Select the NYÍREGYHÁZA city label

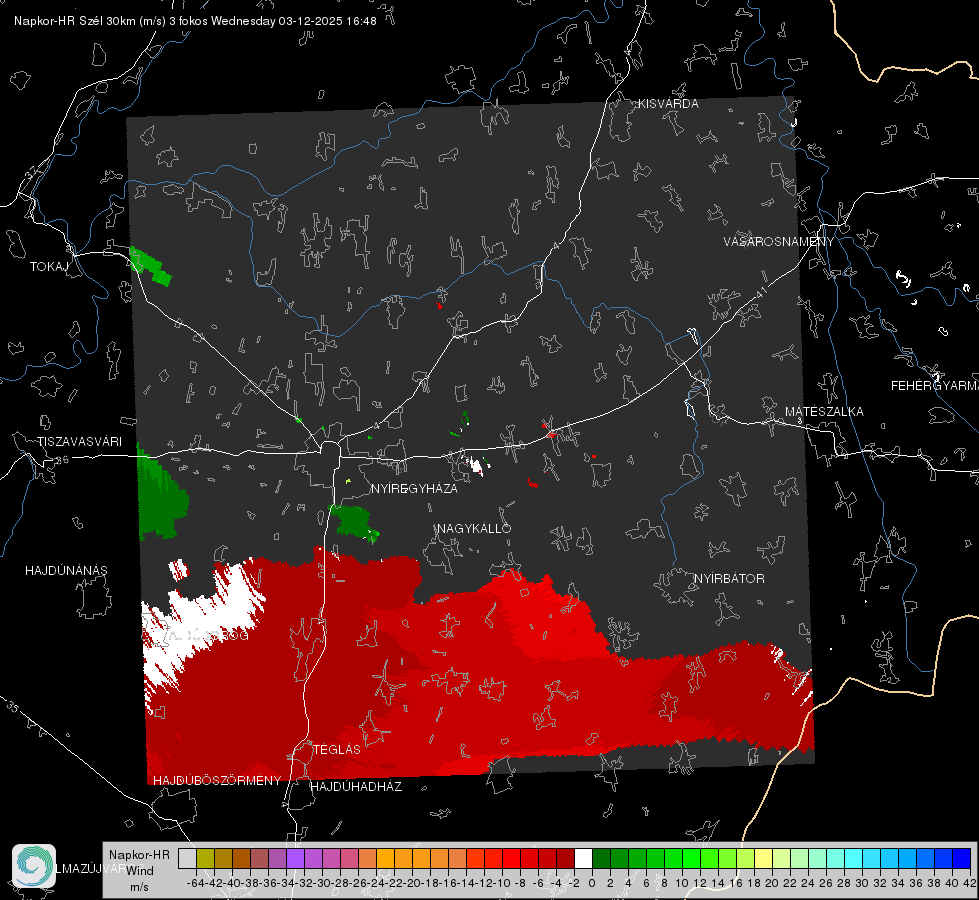tap(414, 489)
